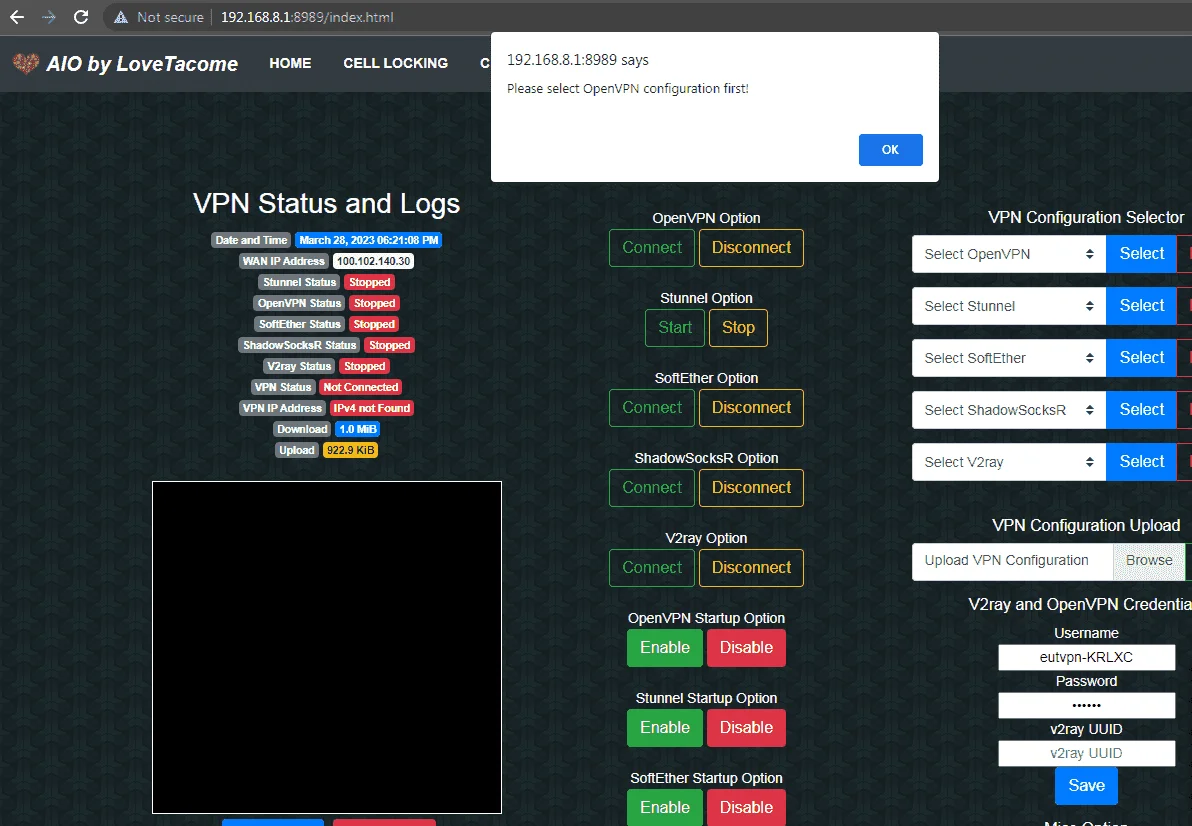Open the Select ShadowSocksR dropdown
1192x826 pixels.
1009,410
